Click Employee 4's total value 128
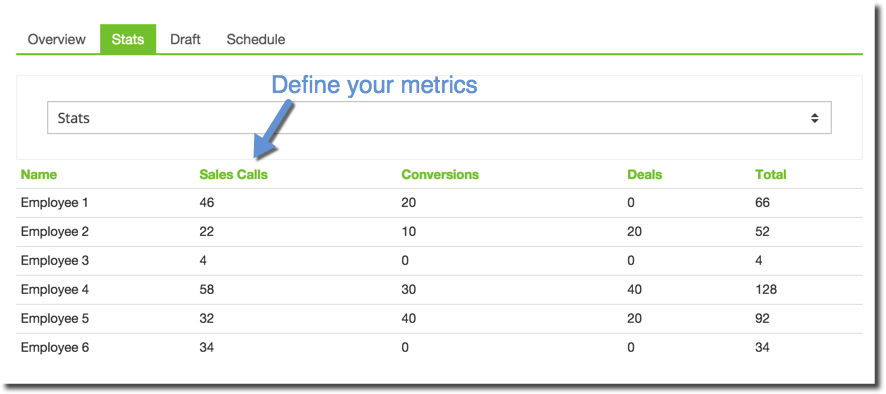This screenshot has width=886, height=394. (766, 290)
